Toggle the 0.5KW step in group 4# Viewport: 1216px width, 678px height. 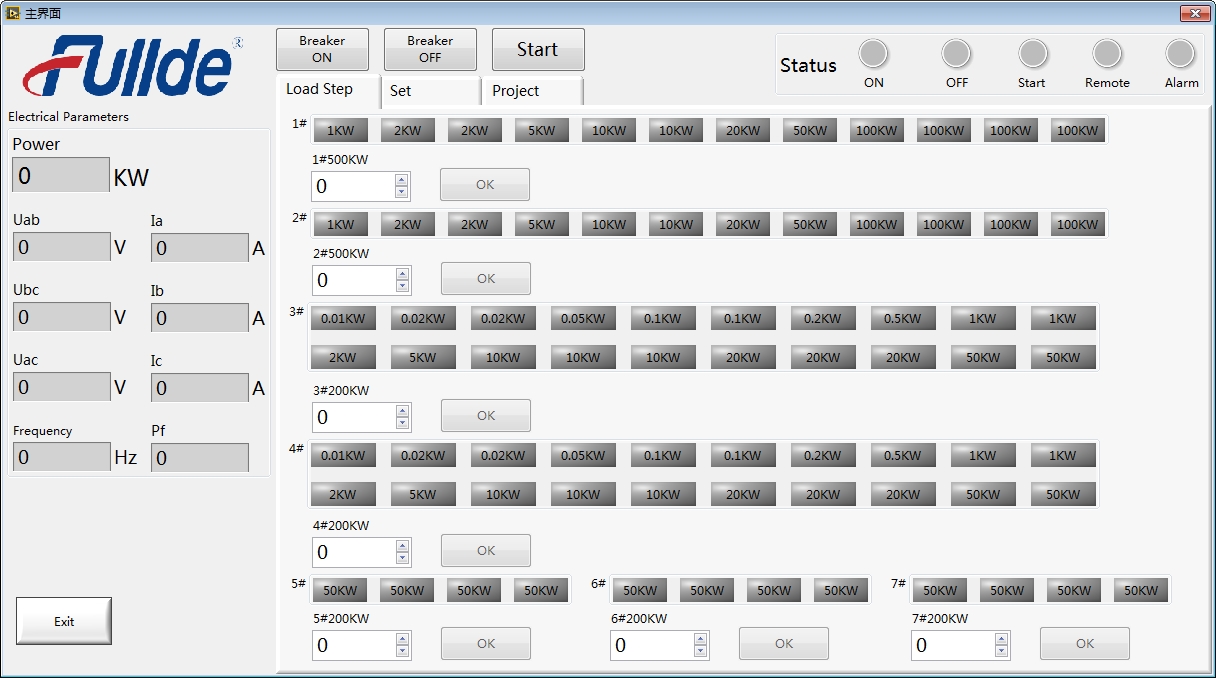903,455
